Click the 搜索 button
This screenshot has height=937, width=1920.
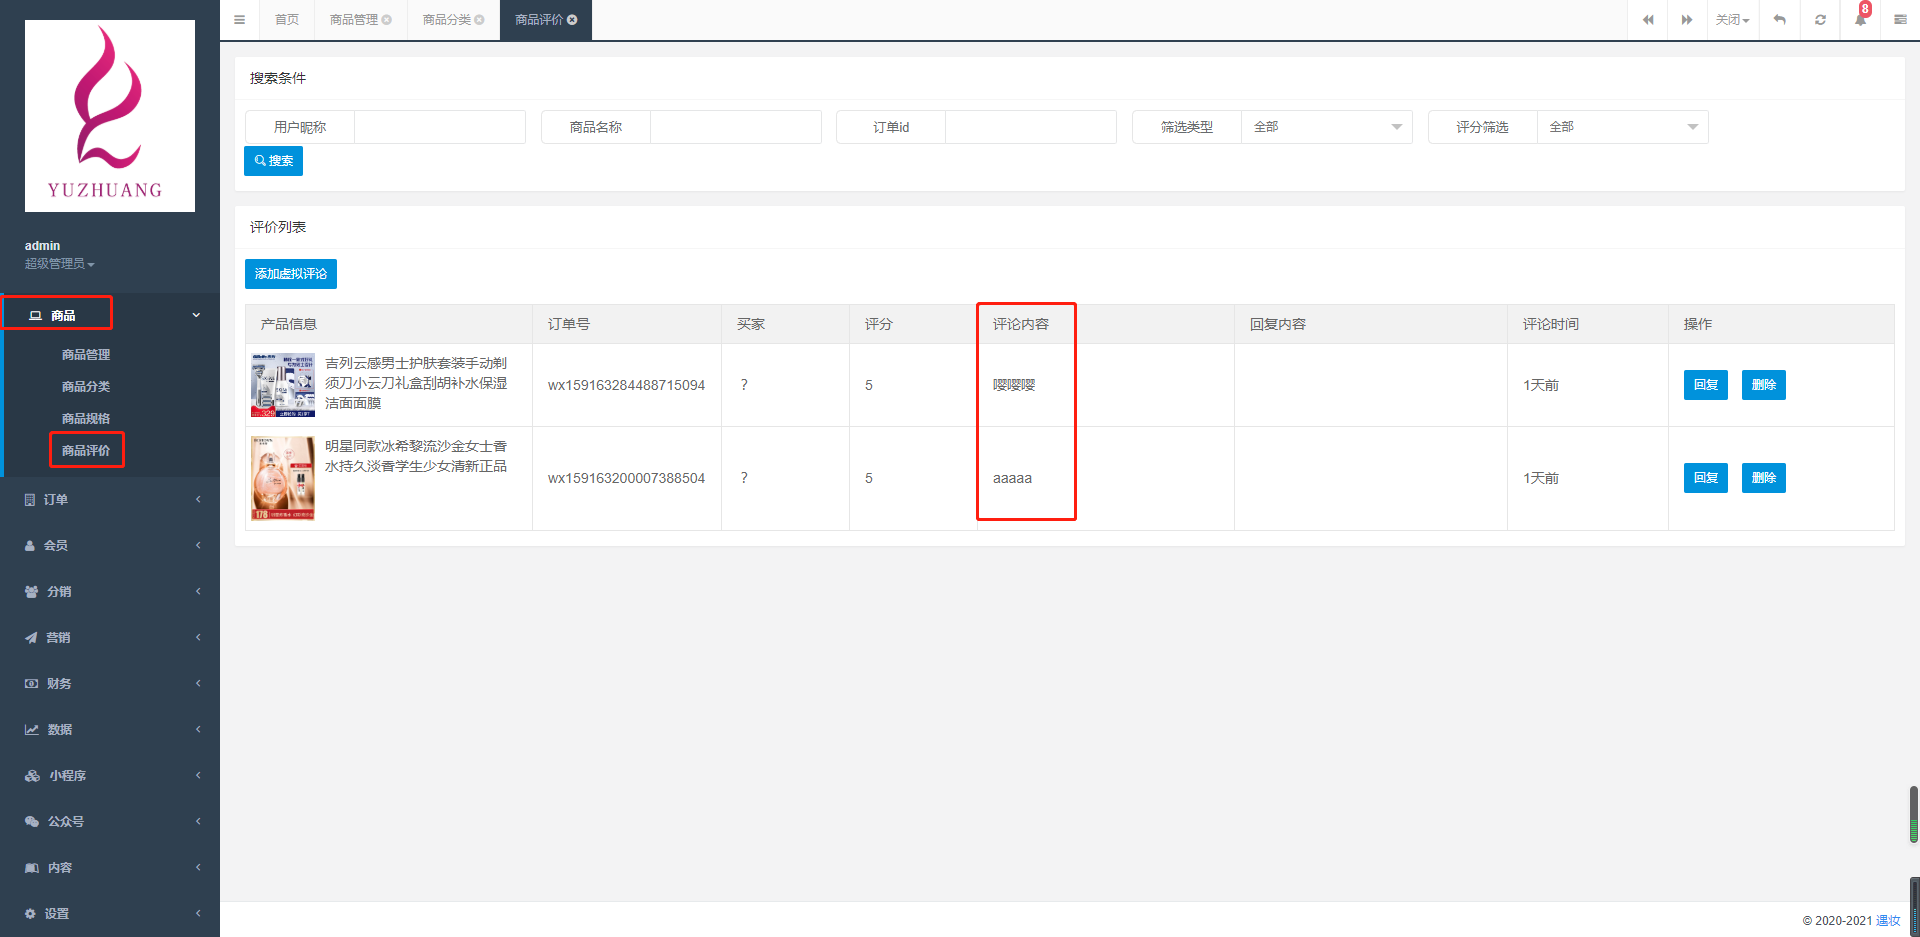274,161
